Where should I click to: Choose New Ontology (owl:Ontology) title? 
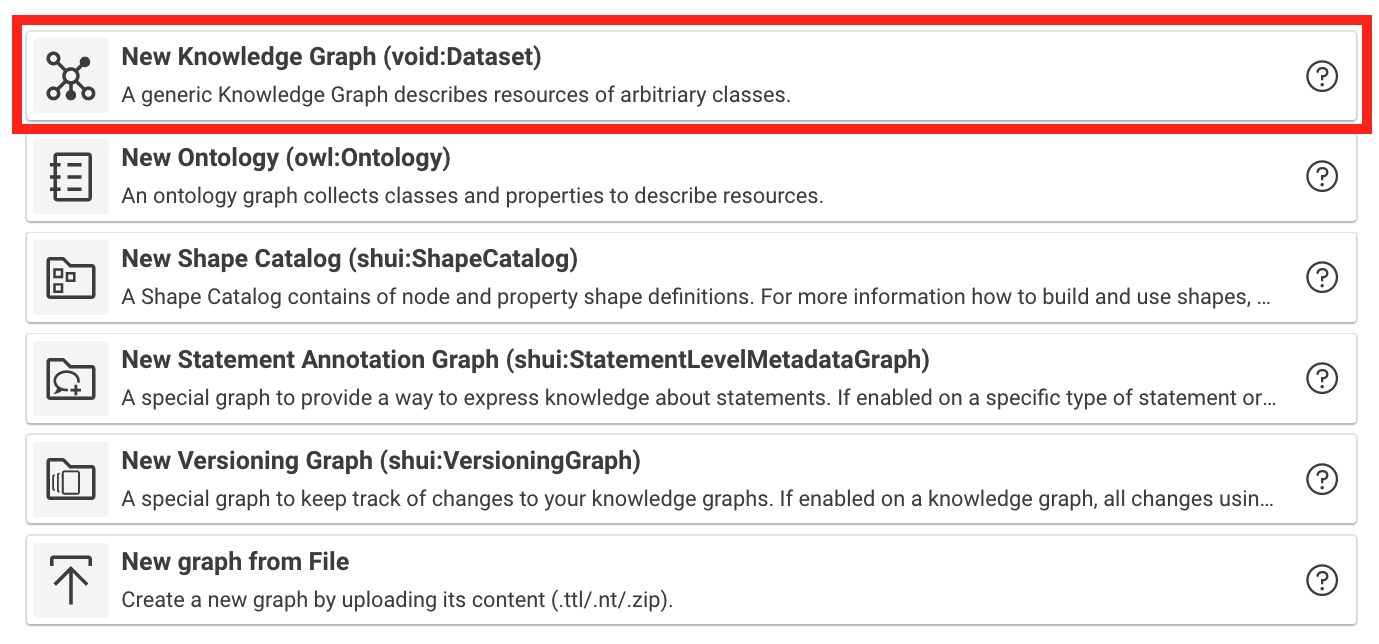coord(286,158)
